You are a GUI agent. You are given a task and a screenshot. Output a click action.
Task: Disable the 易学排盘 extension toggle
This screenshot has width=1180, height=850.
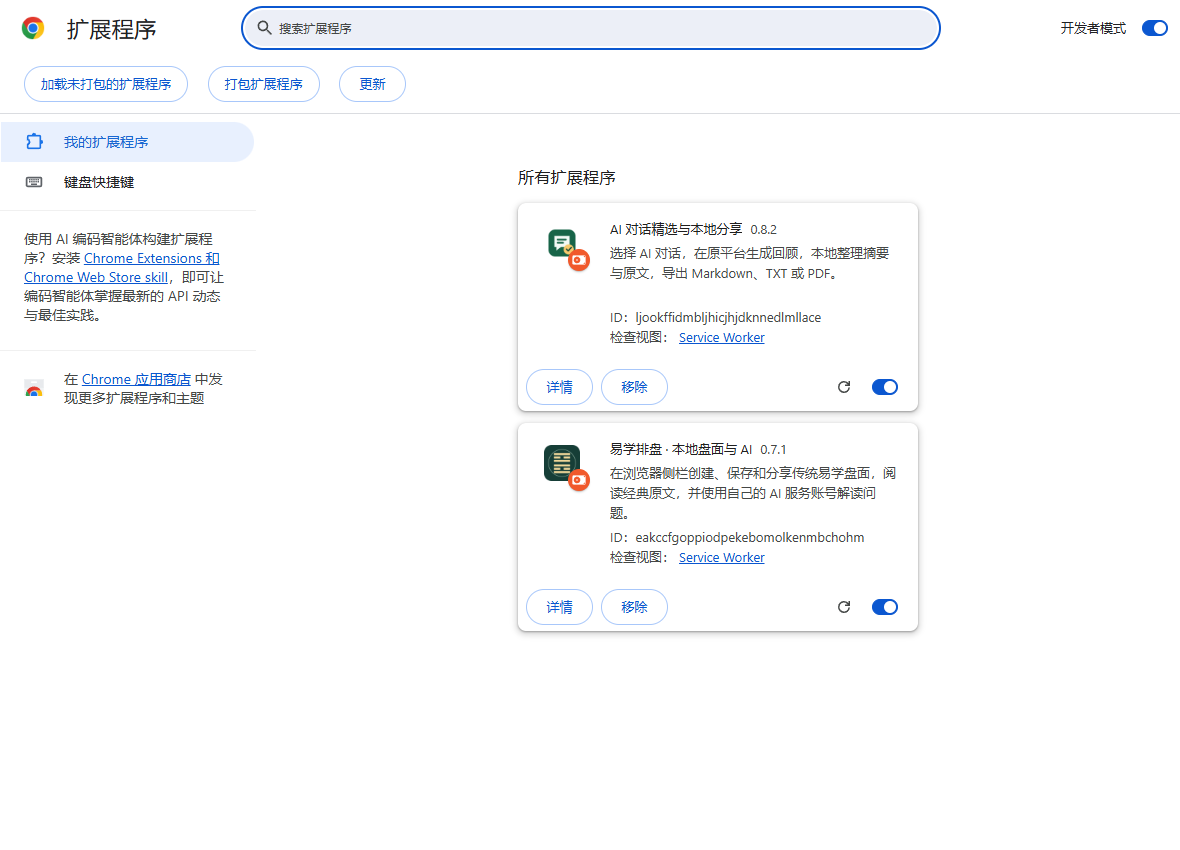click(884, 607)
